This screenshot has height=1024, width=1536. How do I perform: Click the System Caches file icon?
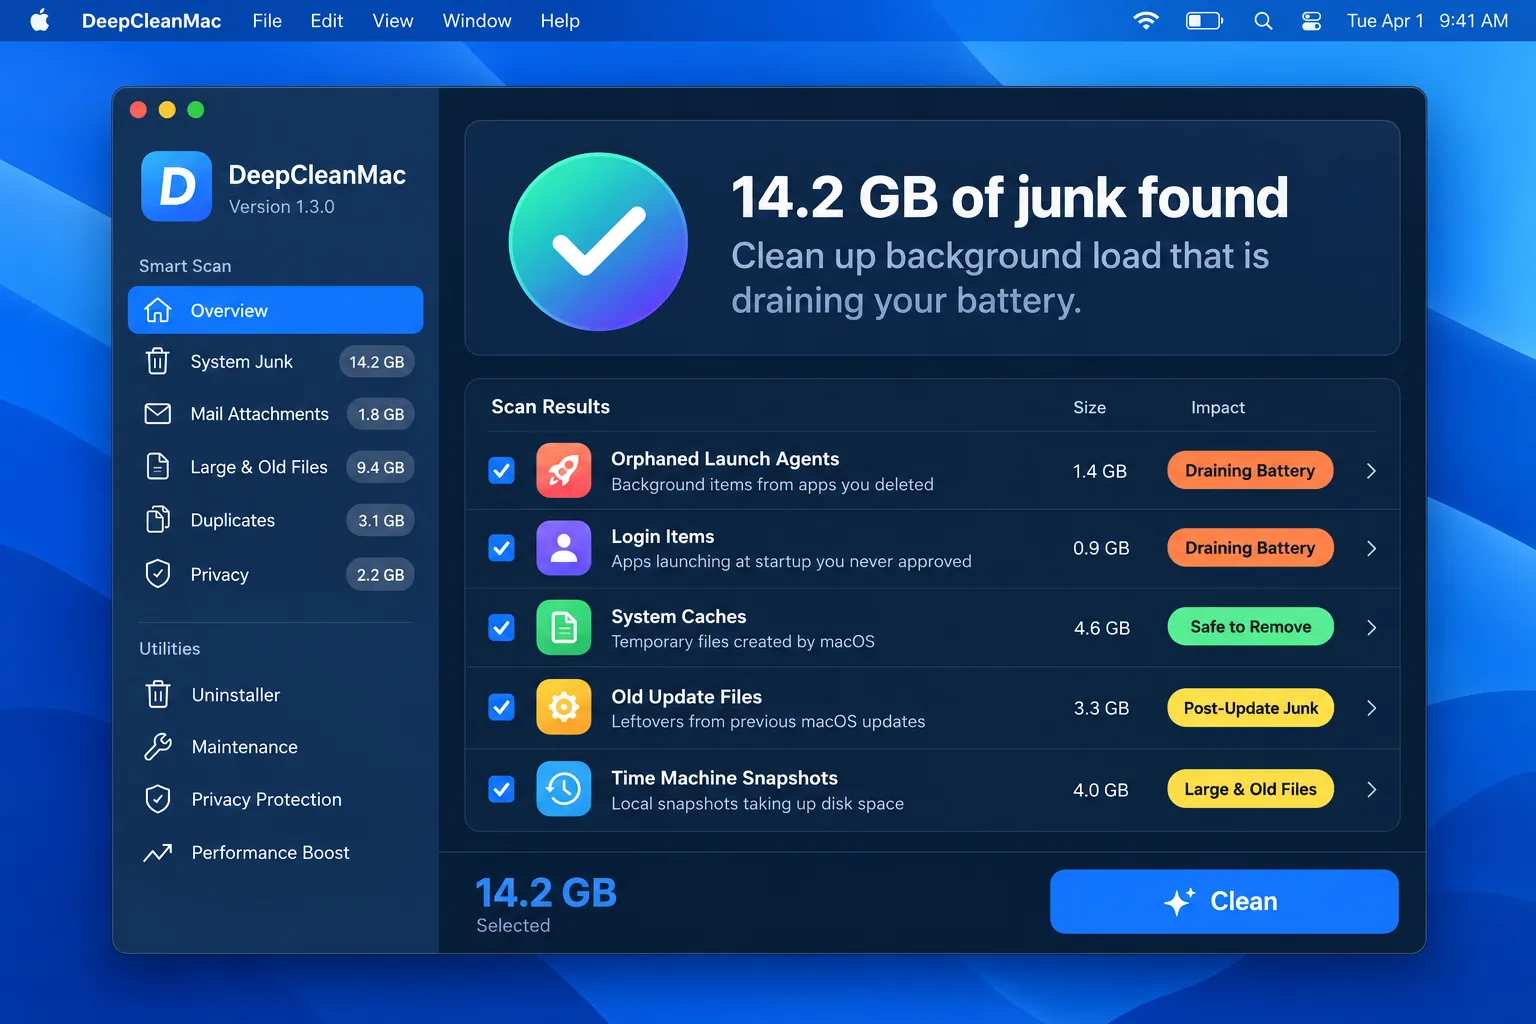pos(564,627)
